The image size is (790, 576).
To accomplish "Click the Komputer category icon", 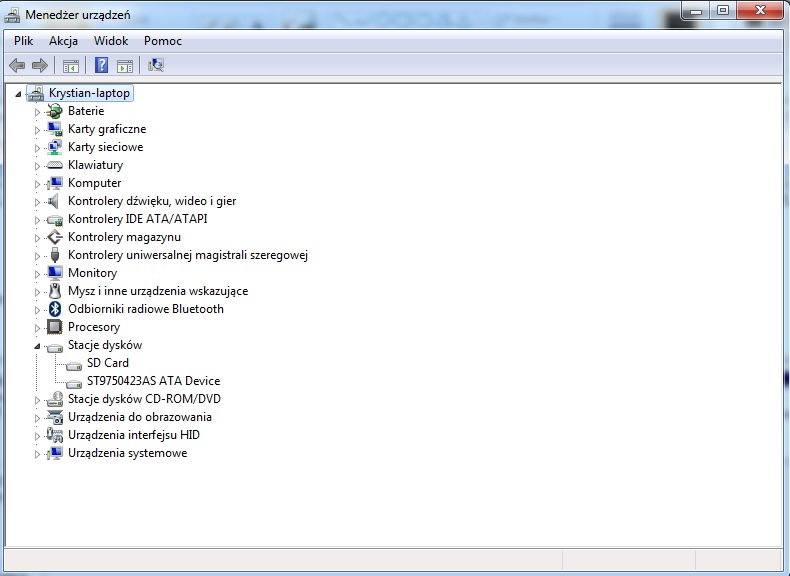I will 54,183.
